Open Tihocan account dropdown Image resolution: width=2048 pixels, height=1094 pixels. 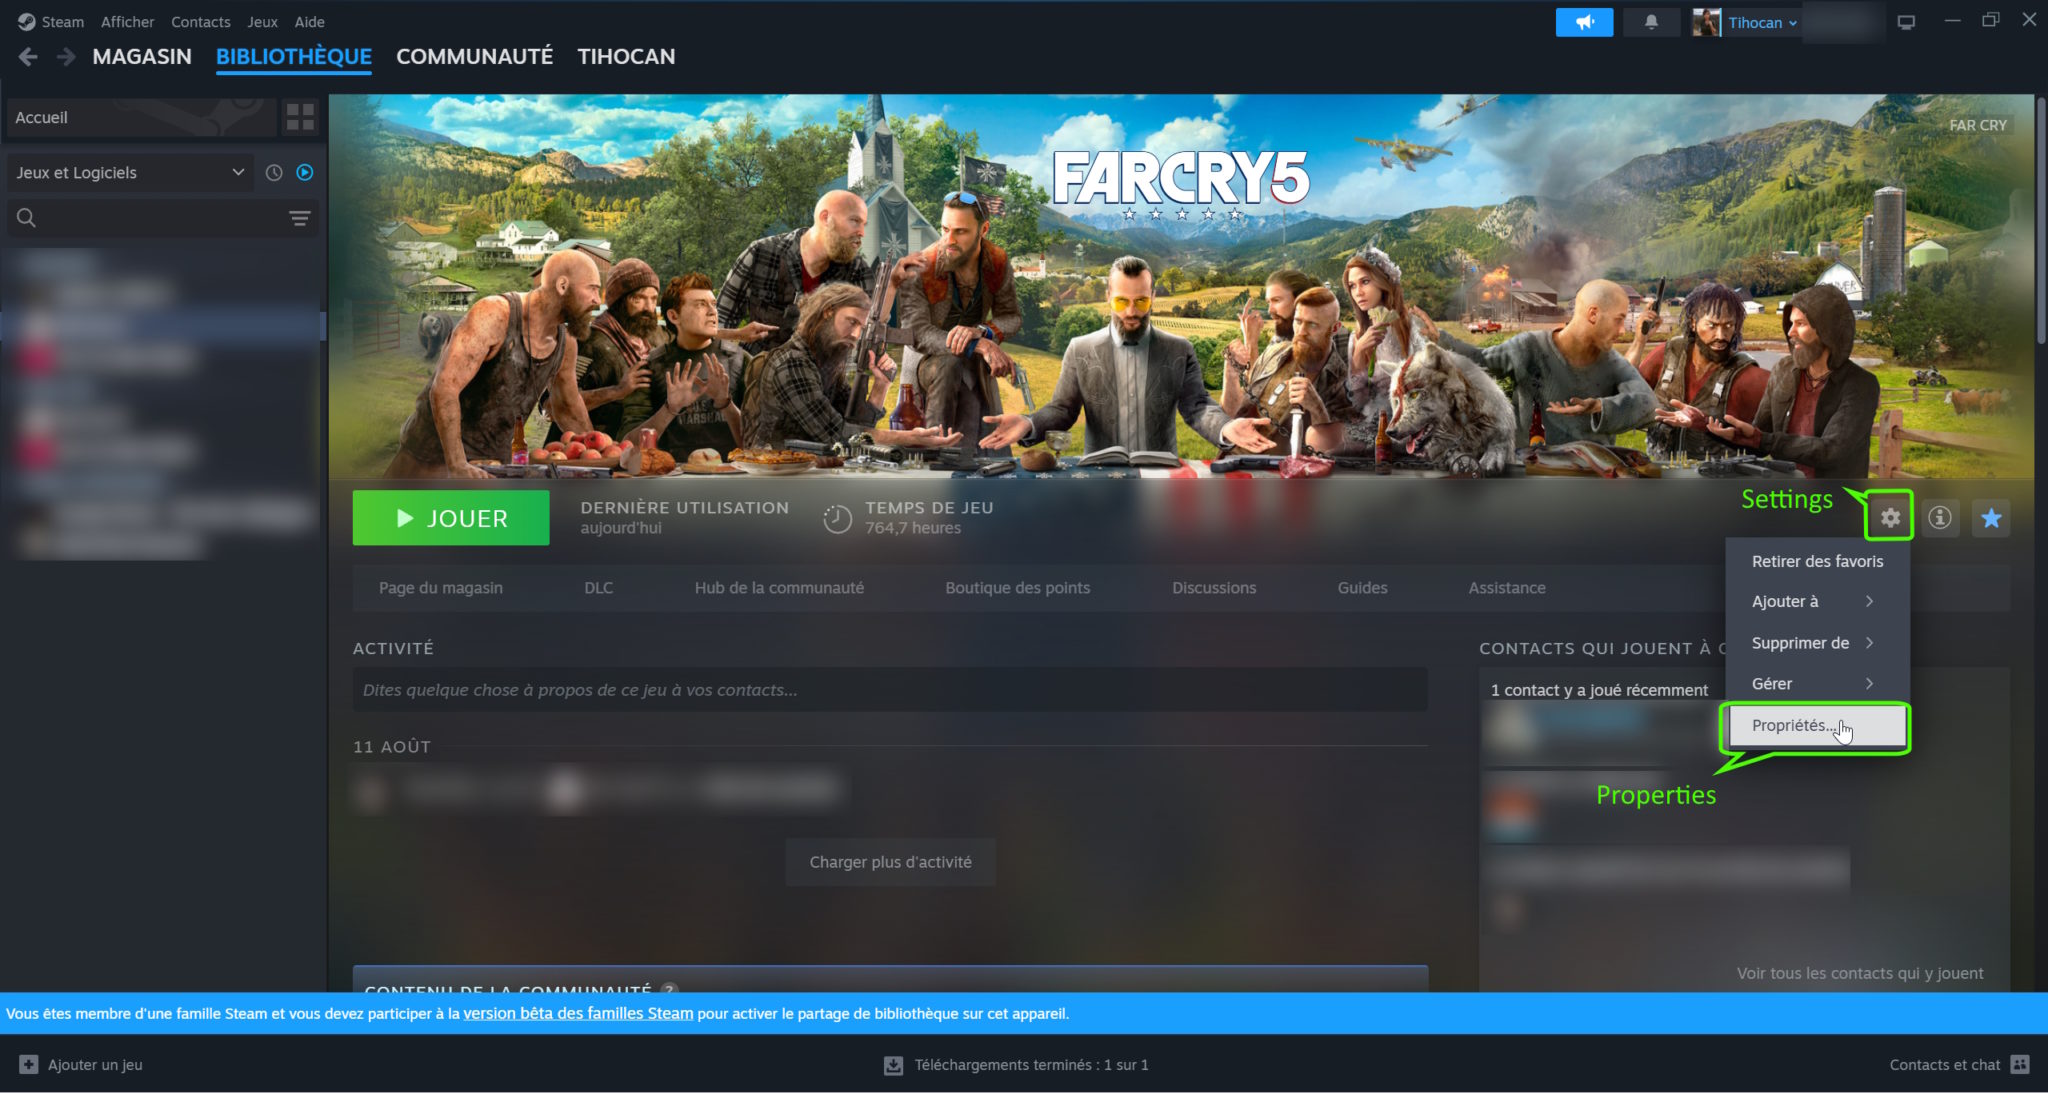pyautogui.click(x=1761, y=22)
